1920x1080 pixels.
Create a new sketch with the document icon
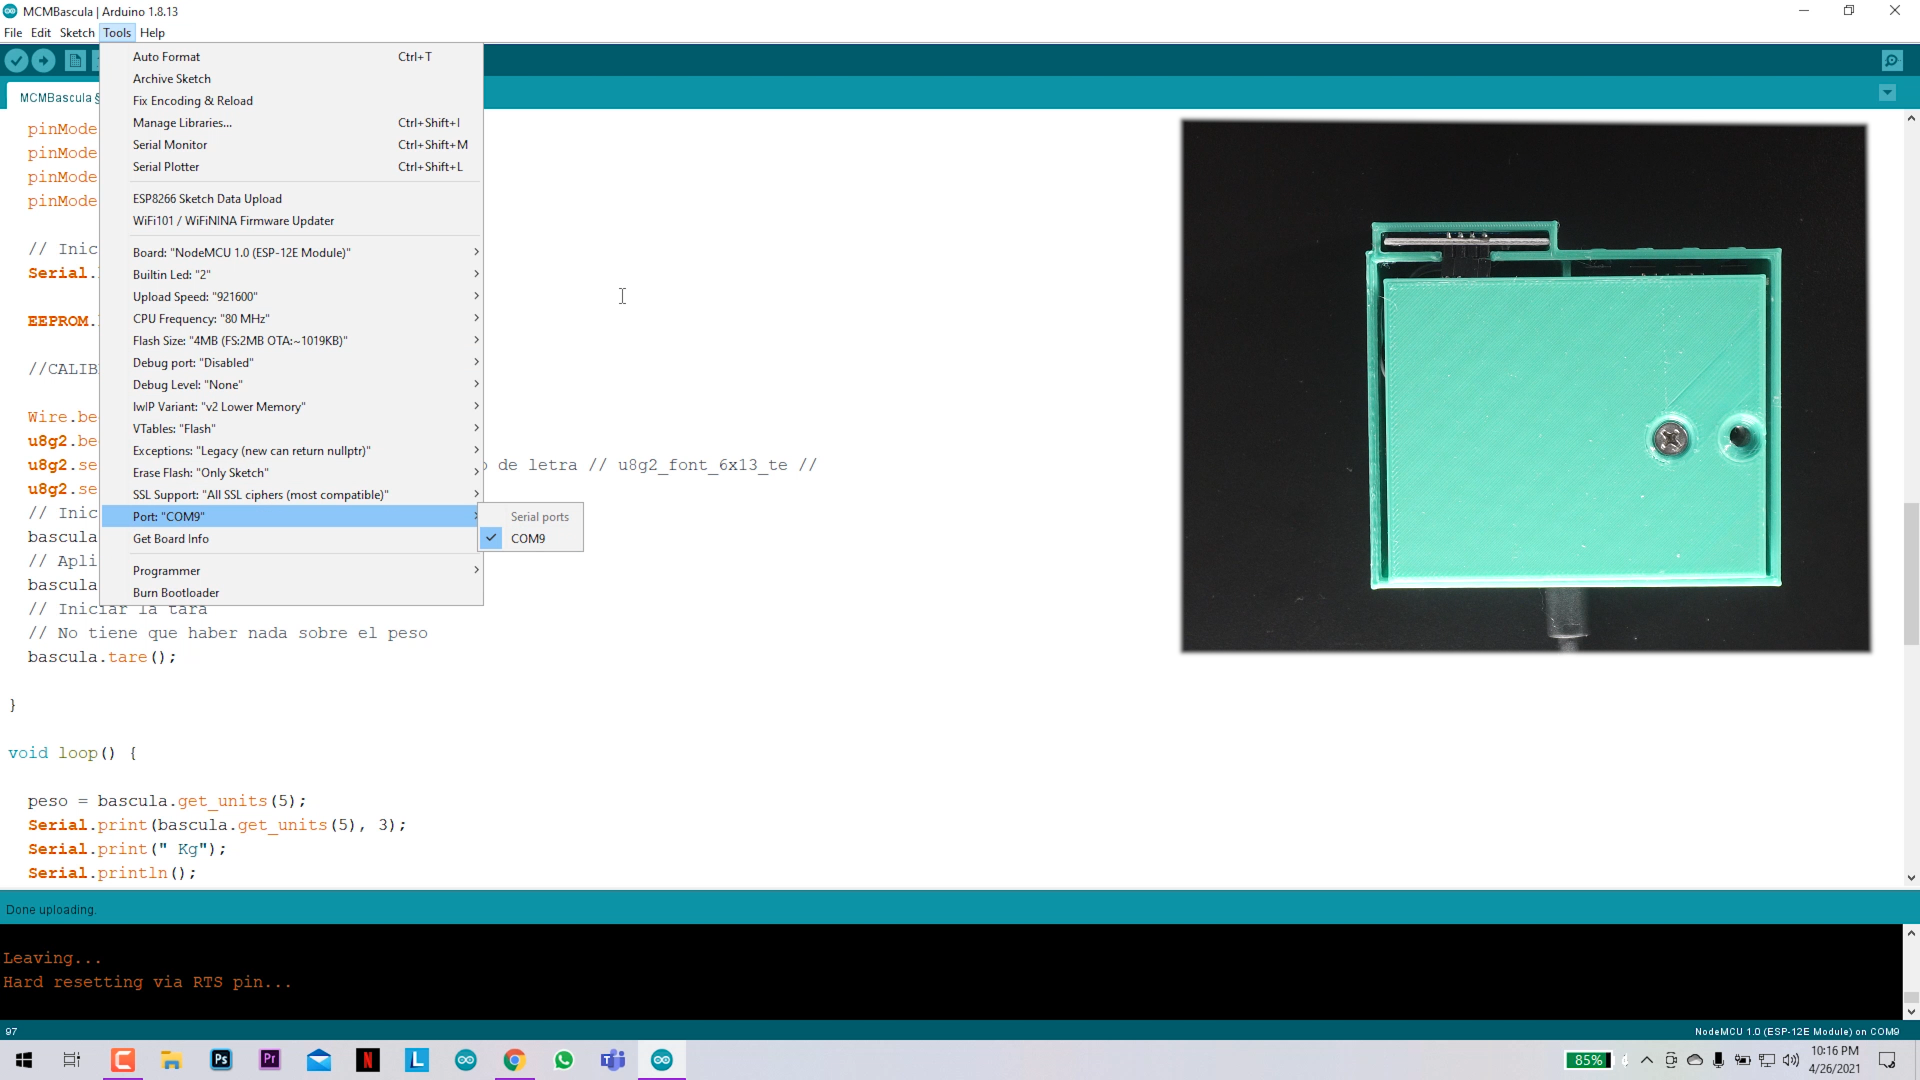click(75, 60)
